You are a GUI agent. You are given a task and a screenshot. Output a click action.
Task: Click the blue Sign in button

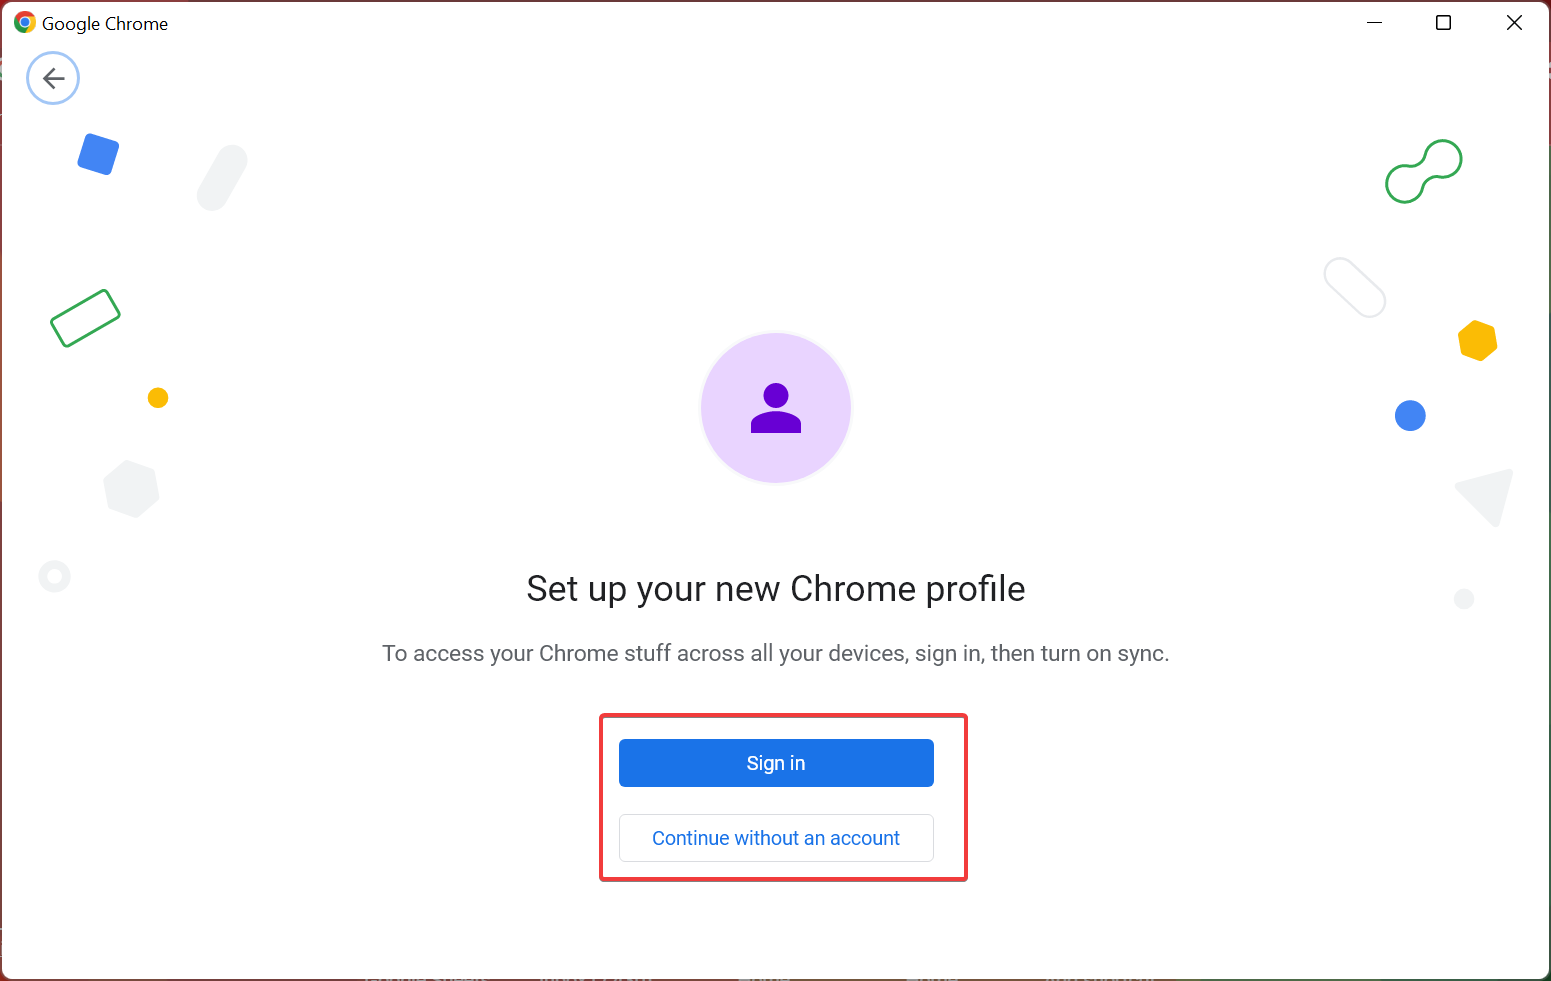point(776,763)
